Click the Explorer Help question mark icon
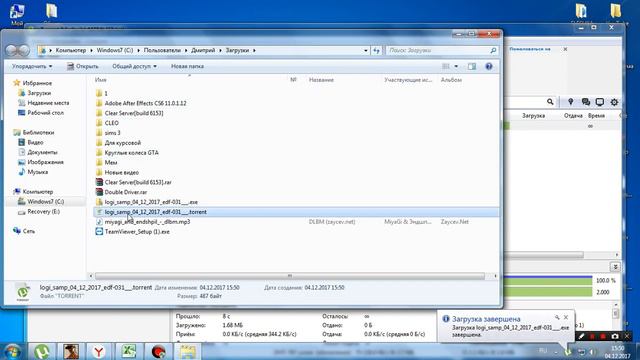This screenshot has height=360, width=640. (x=489, y=66)
